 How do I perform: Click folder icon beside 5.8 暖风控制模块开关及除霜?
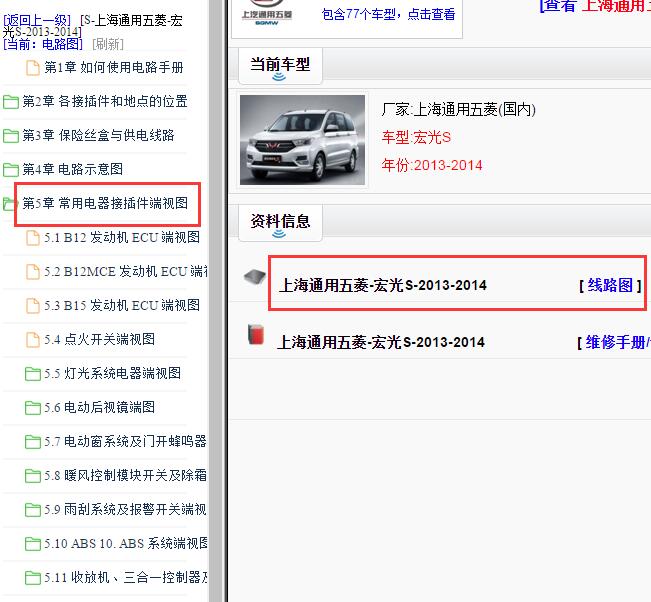(32, 476)
